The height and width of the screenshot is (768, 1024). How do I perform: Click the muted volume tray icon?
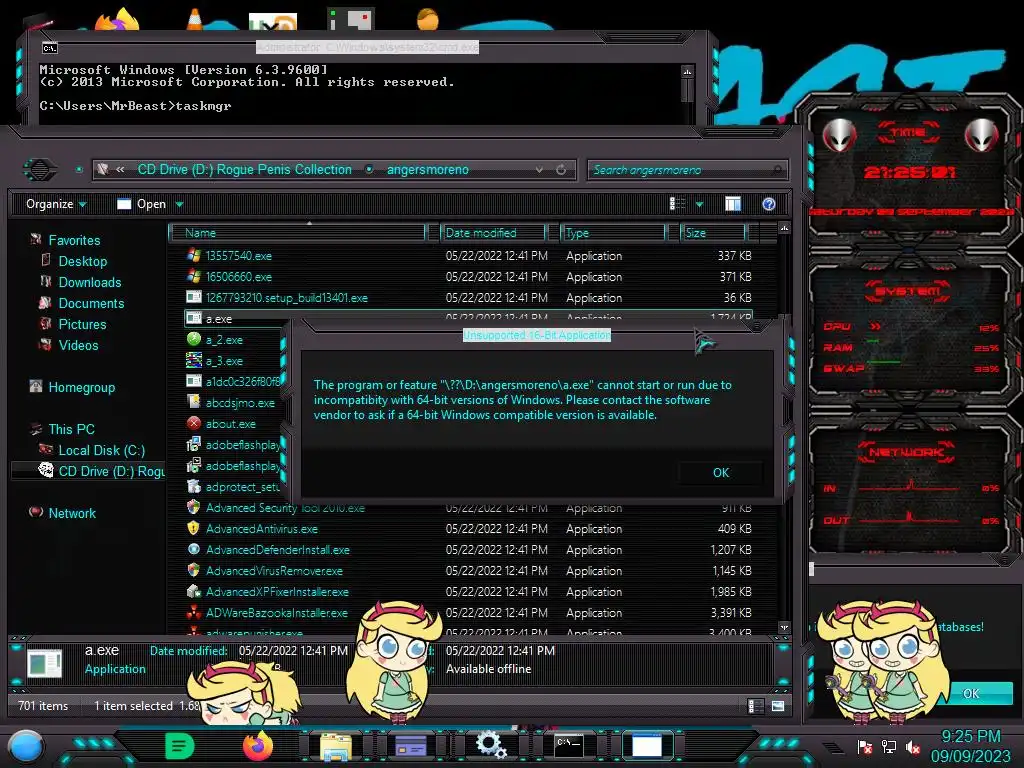pyautogui.click(x=913, y=747)
